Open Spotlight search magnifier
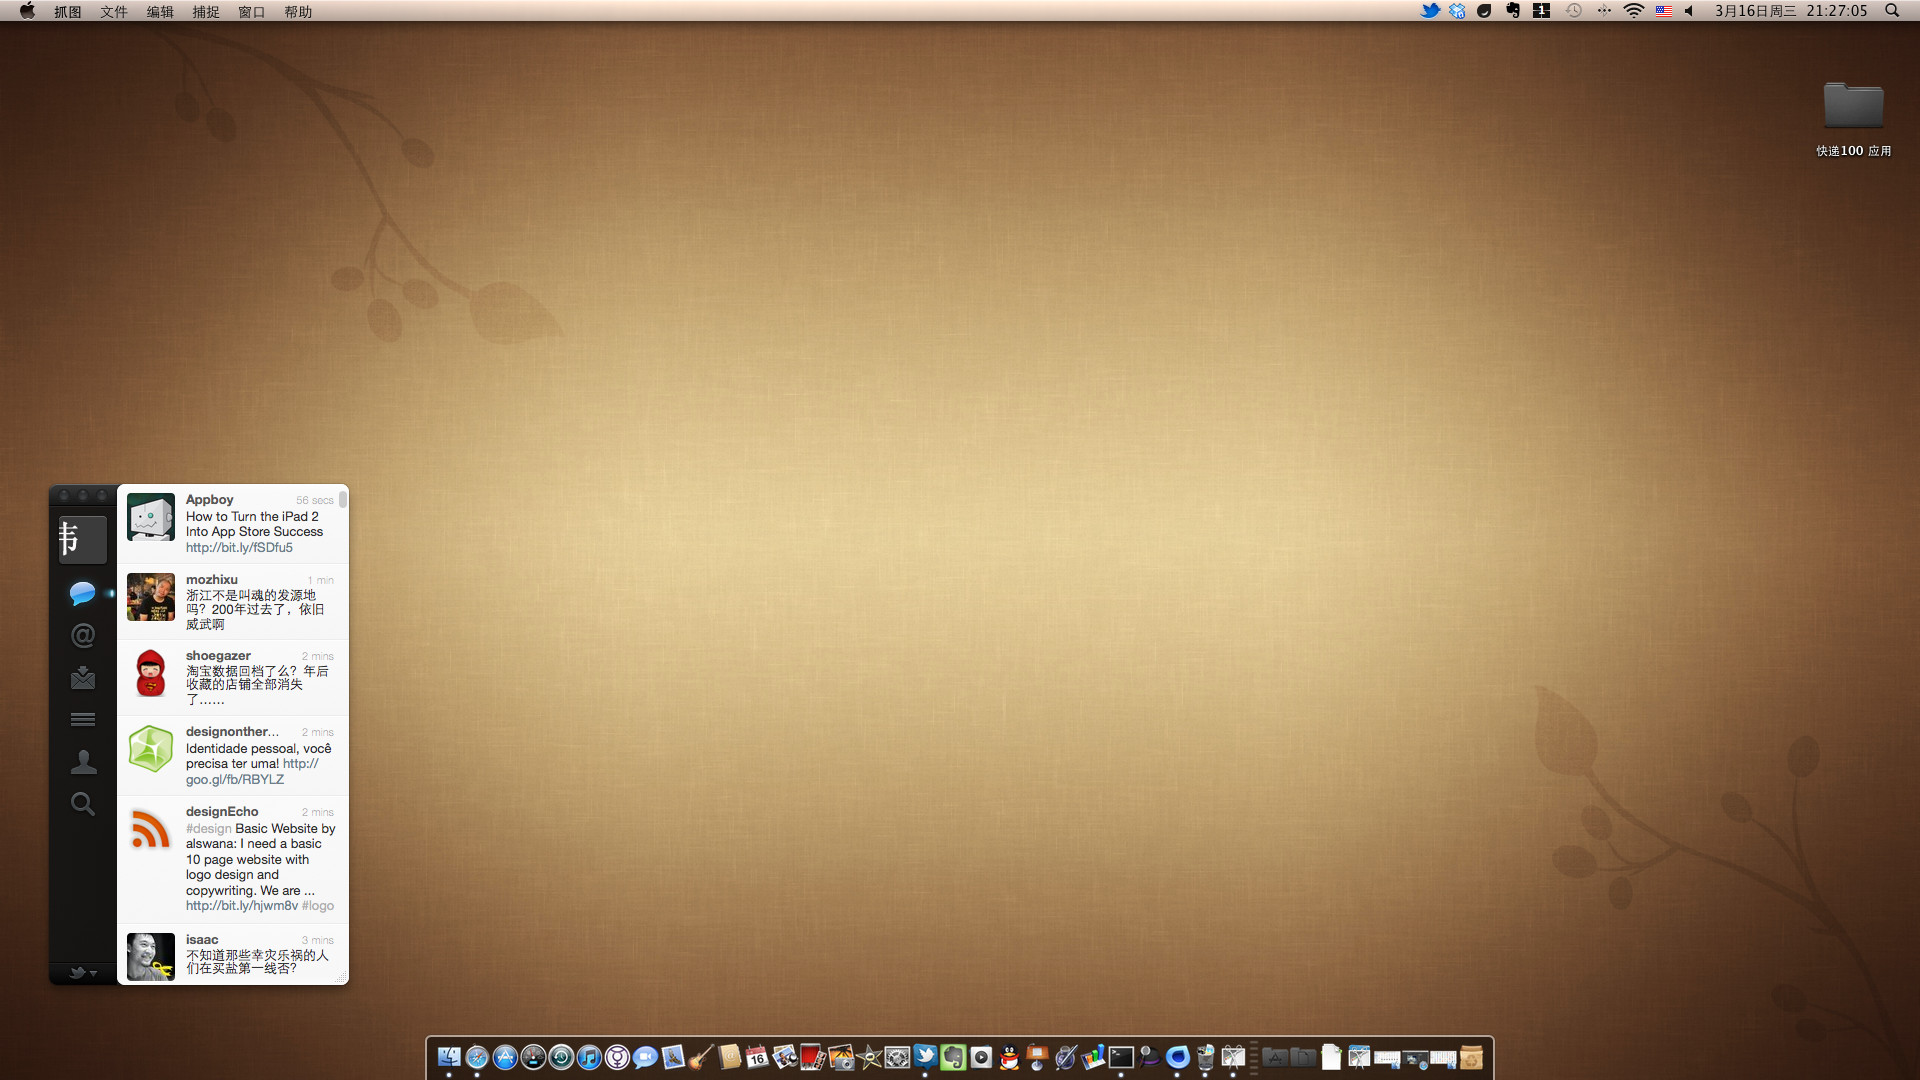The width and height of the screenshot is (1920, 1080). [x=1892, y=11]
